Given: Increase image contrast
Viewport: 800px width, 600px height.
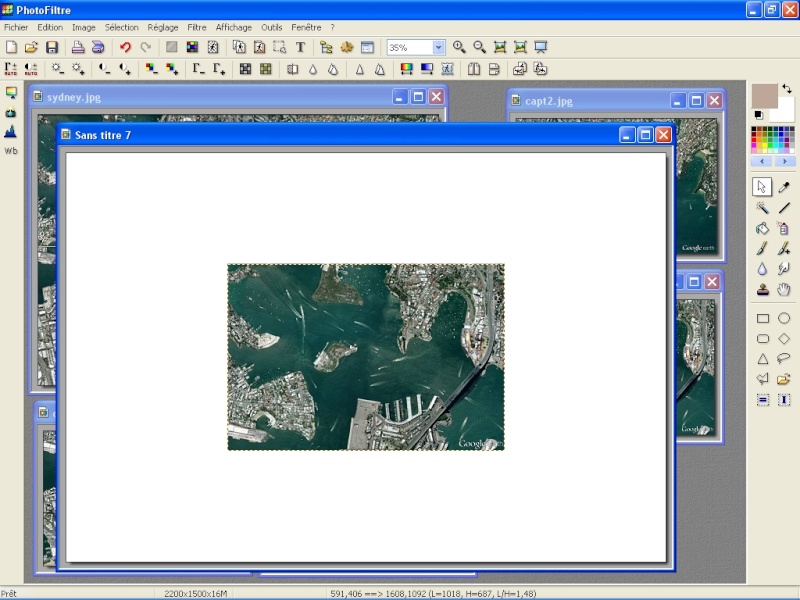Looking at the screenshot, I should pyautogui.click(x=125, y=69).
